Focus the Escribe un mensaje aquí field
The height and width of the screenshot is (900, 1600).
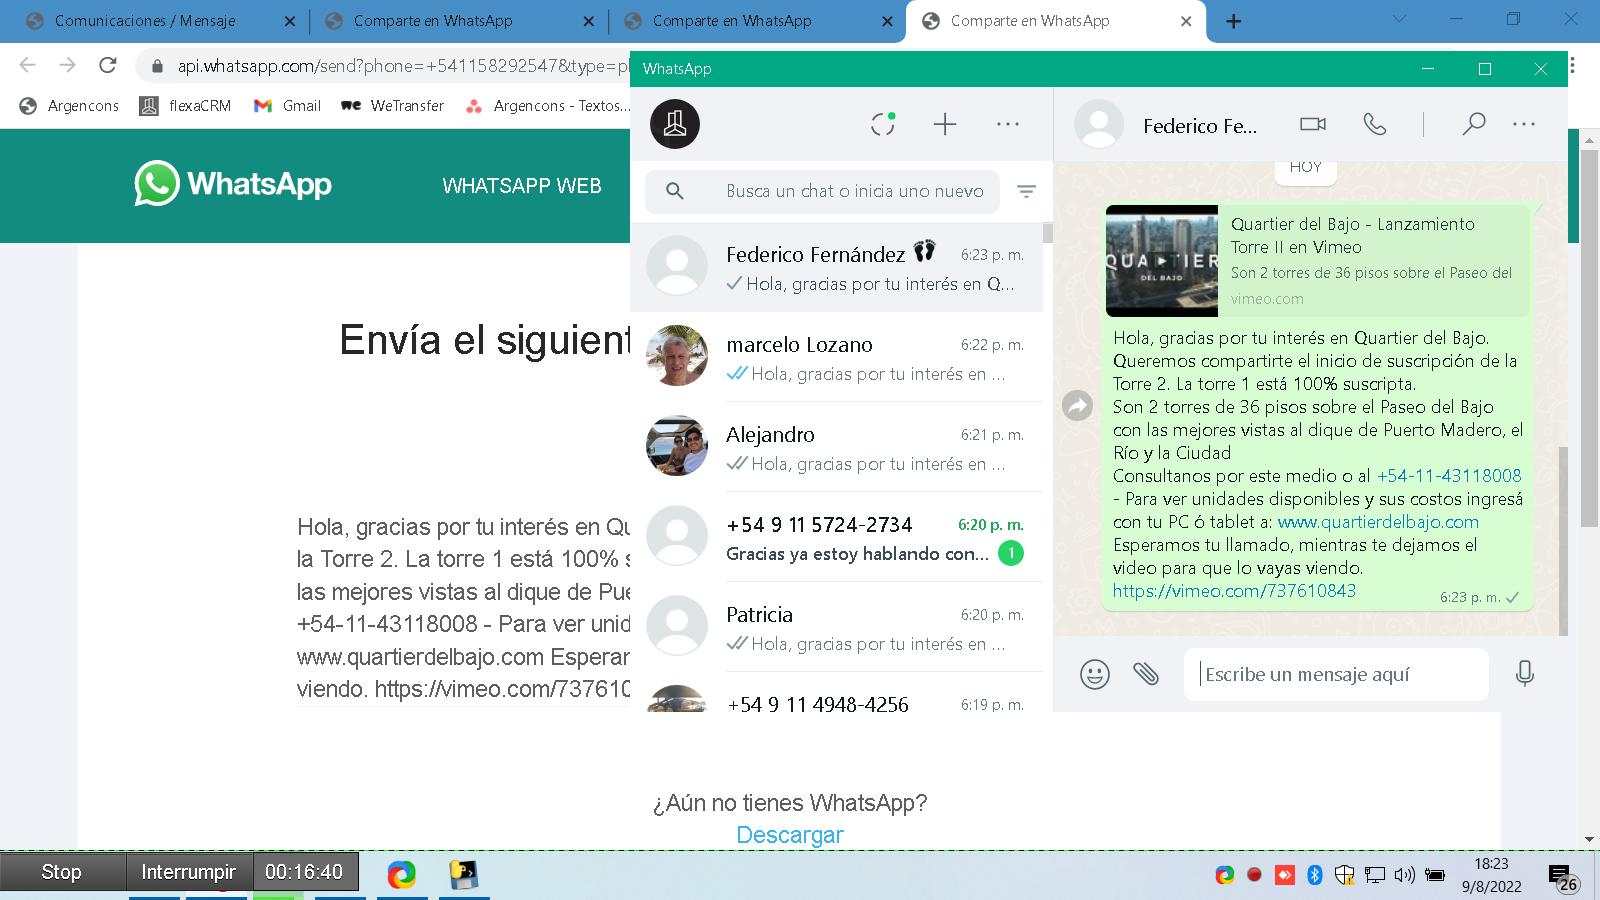pos(1336,674)
